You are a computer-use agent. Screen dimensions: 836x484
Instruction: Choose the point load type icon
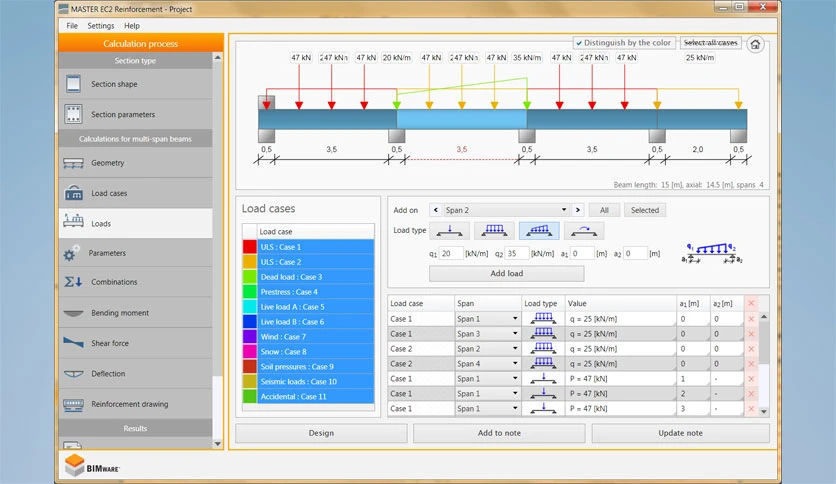pyautogui.click(x=449, y=231)
